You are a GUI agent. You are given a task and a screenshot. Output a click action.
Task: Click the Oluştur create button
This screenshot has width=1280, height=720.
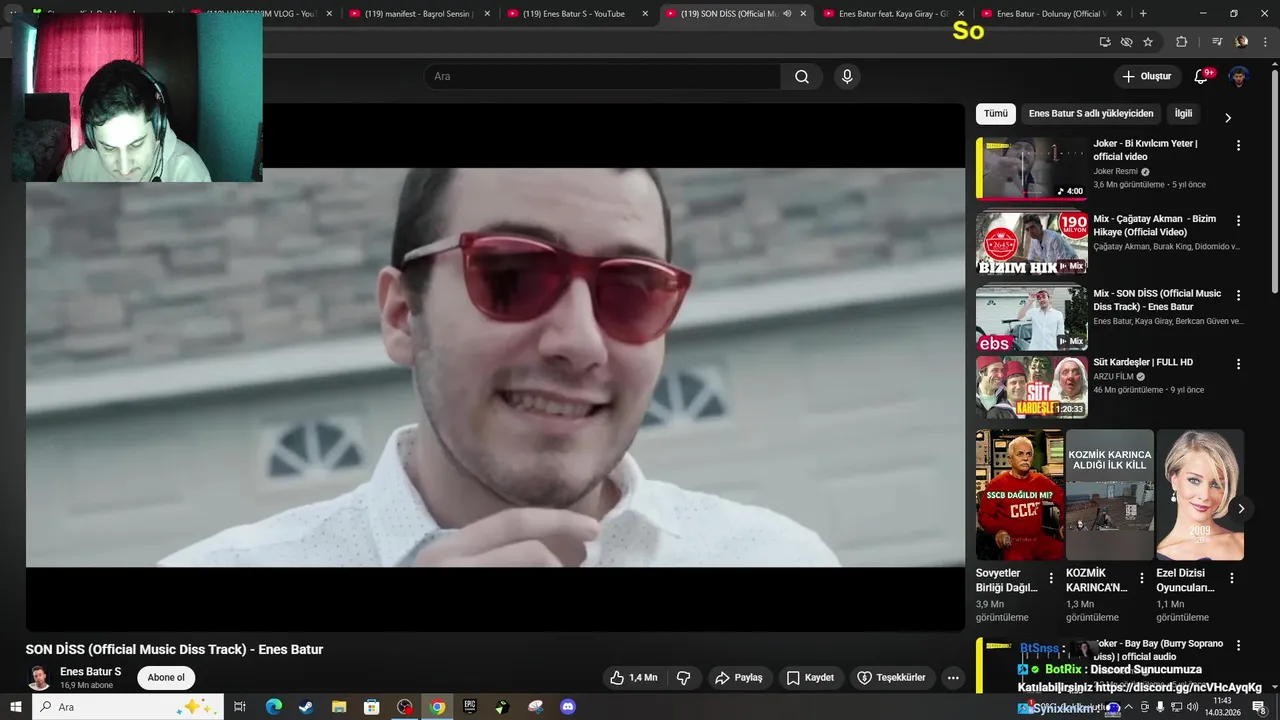click(x=1146, y=77)
